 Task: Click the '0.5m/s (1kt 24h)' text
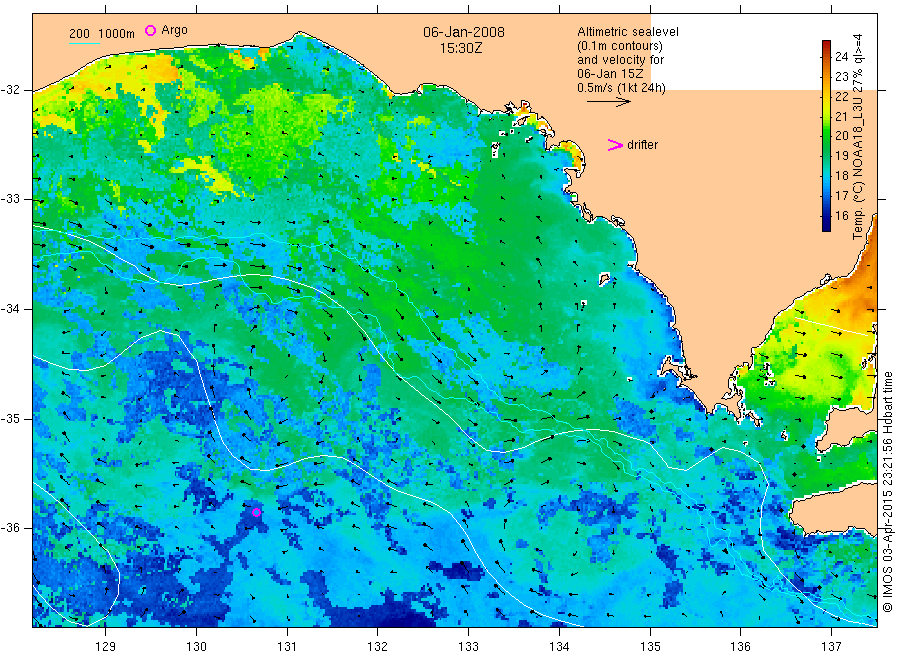click(621, 88)
